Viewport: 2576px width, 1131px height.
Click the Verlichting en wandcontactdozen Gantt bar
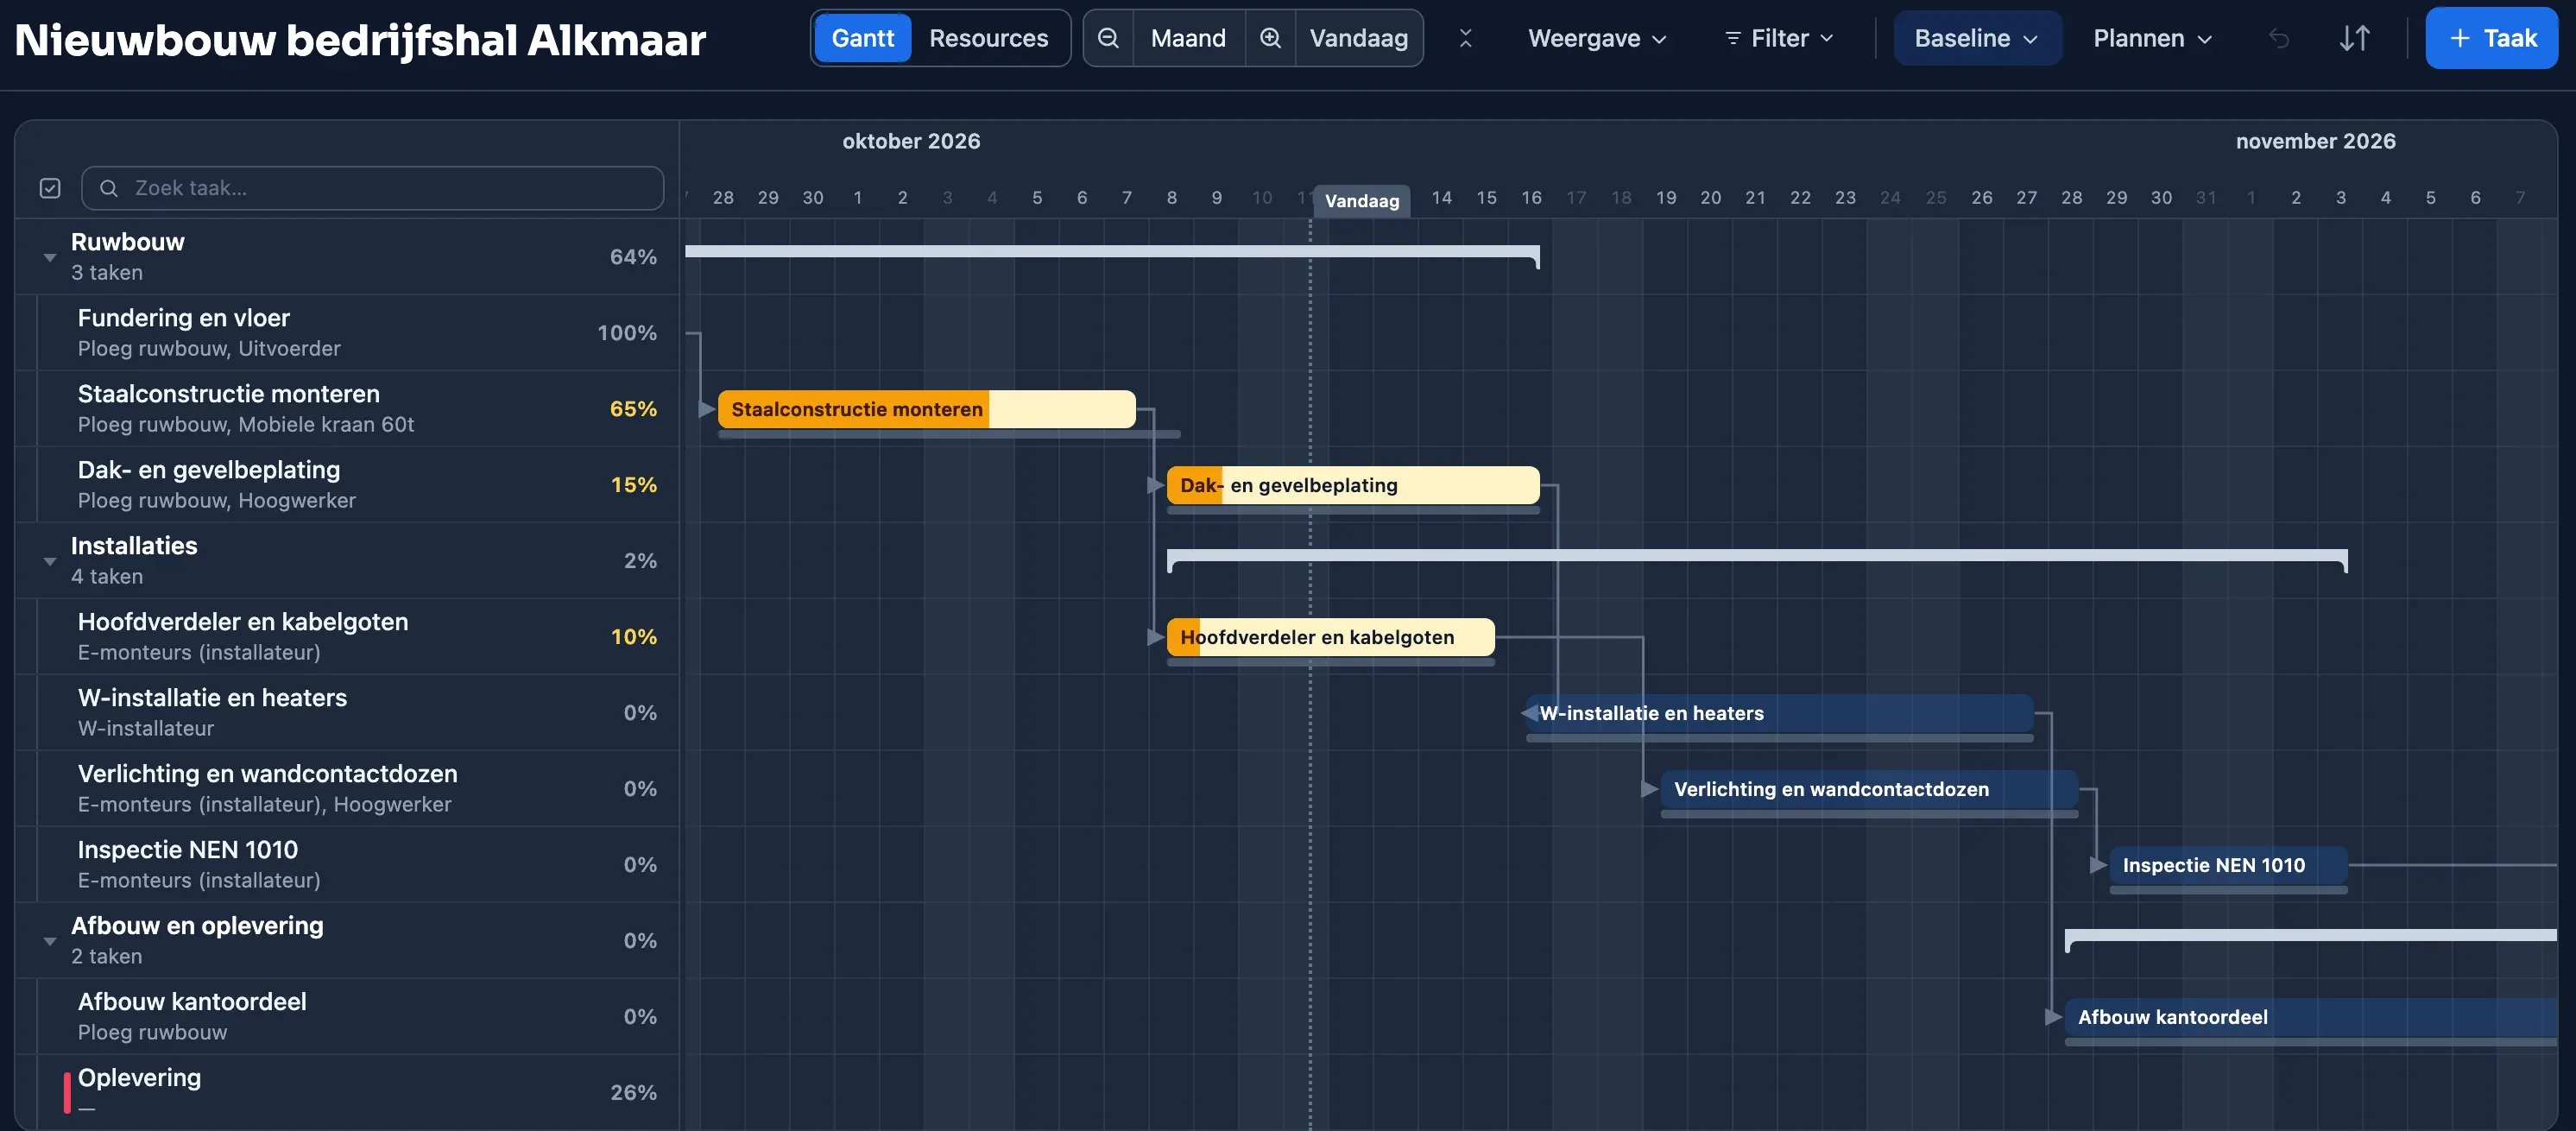pyautogui.click(x=1869, y=789)
